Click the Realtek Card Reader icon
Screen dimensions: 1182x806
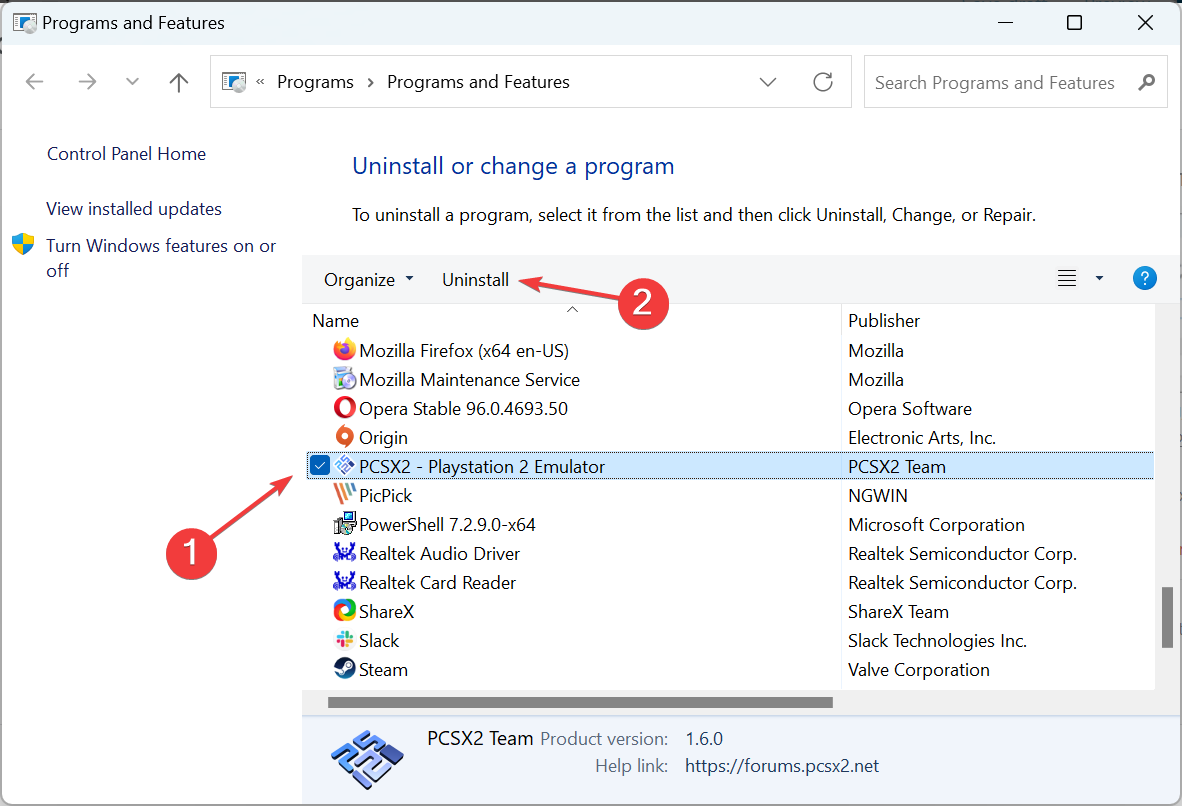pyautogui.click(x=344, y=582)
